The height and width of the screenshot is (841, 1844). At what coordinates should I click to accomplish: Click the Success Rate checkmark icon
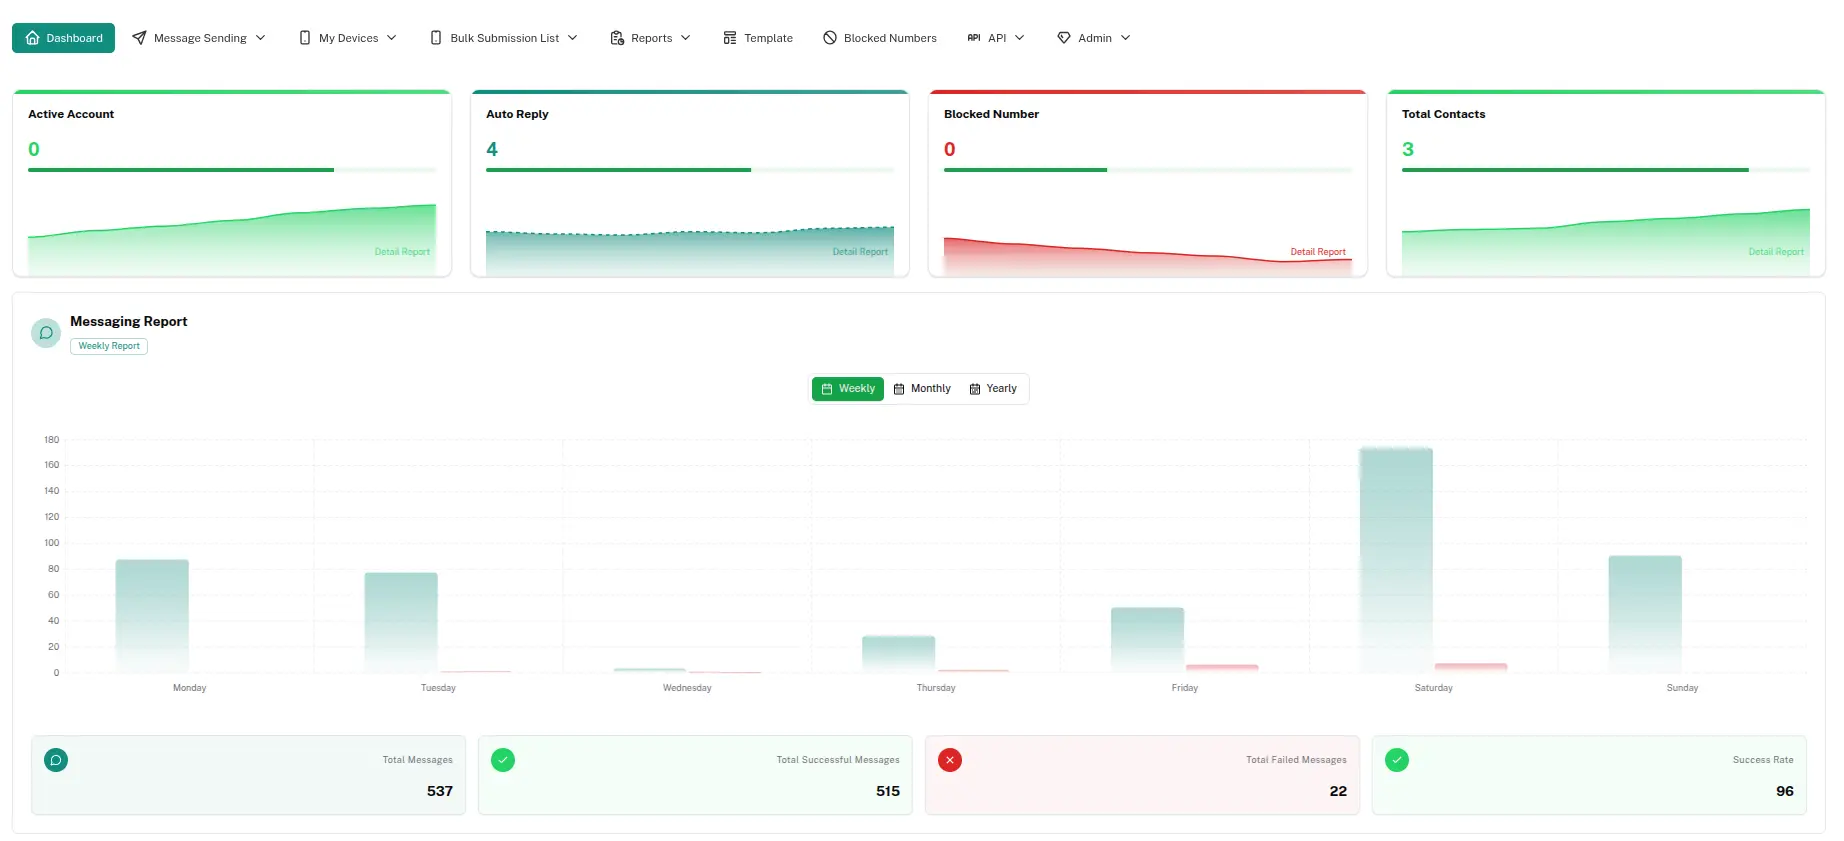[1397, 760]
